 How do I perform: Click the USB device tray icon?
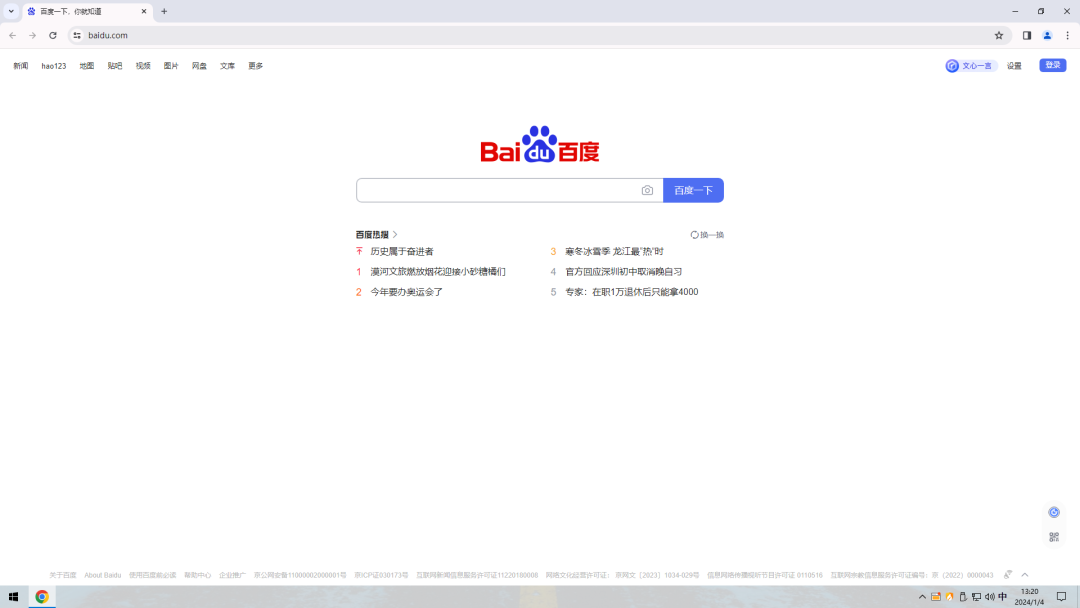[963, 597]
